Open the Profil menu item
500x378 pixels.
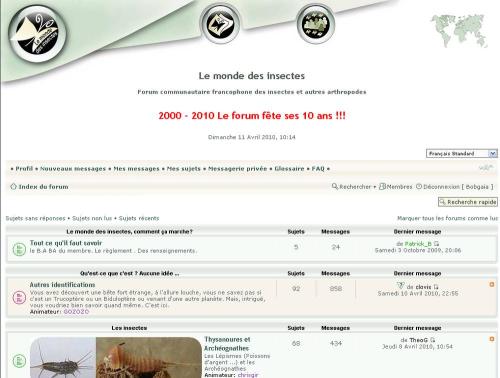(x=24, y=169)
